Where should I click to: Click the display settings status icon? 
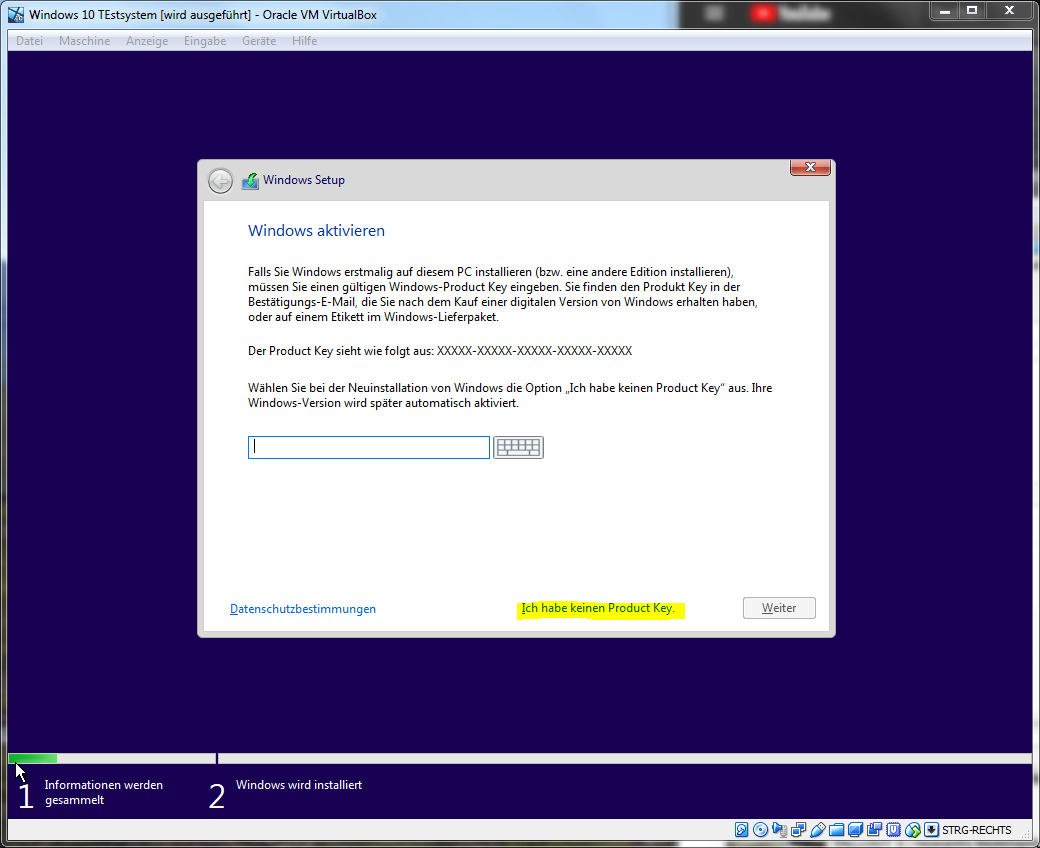coord(855,830)
